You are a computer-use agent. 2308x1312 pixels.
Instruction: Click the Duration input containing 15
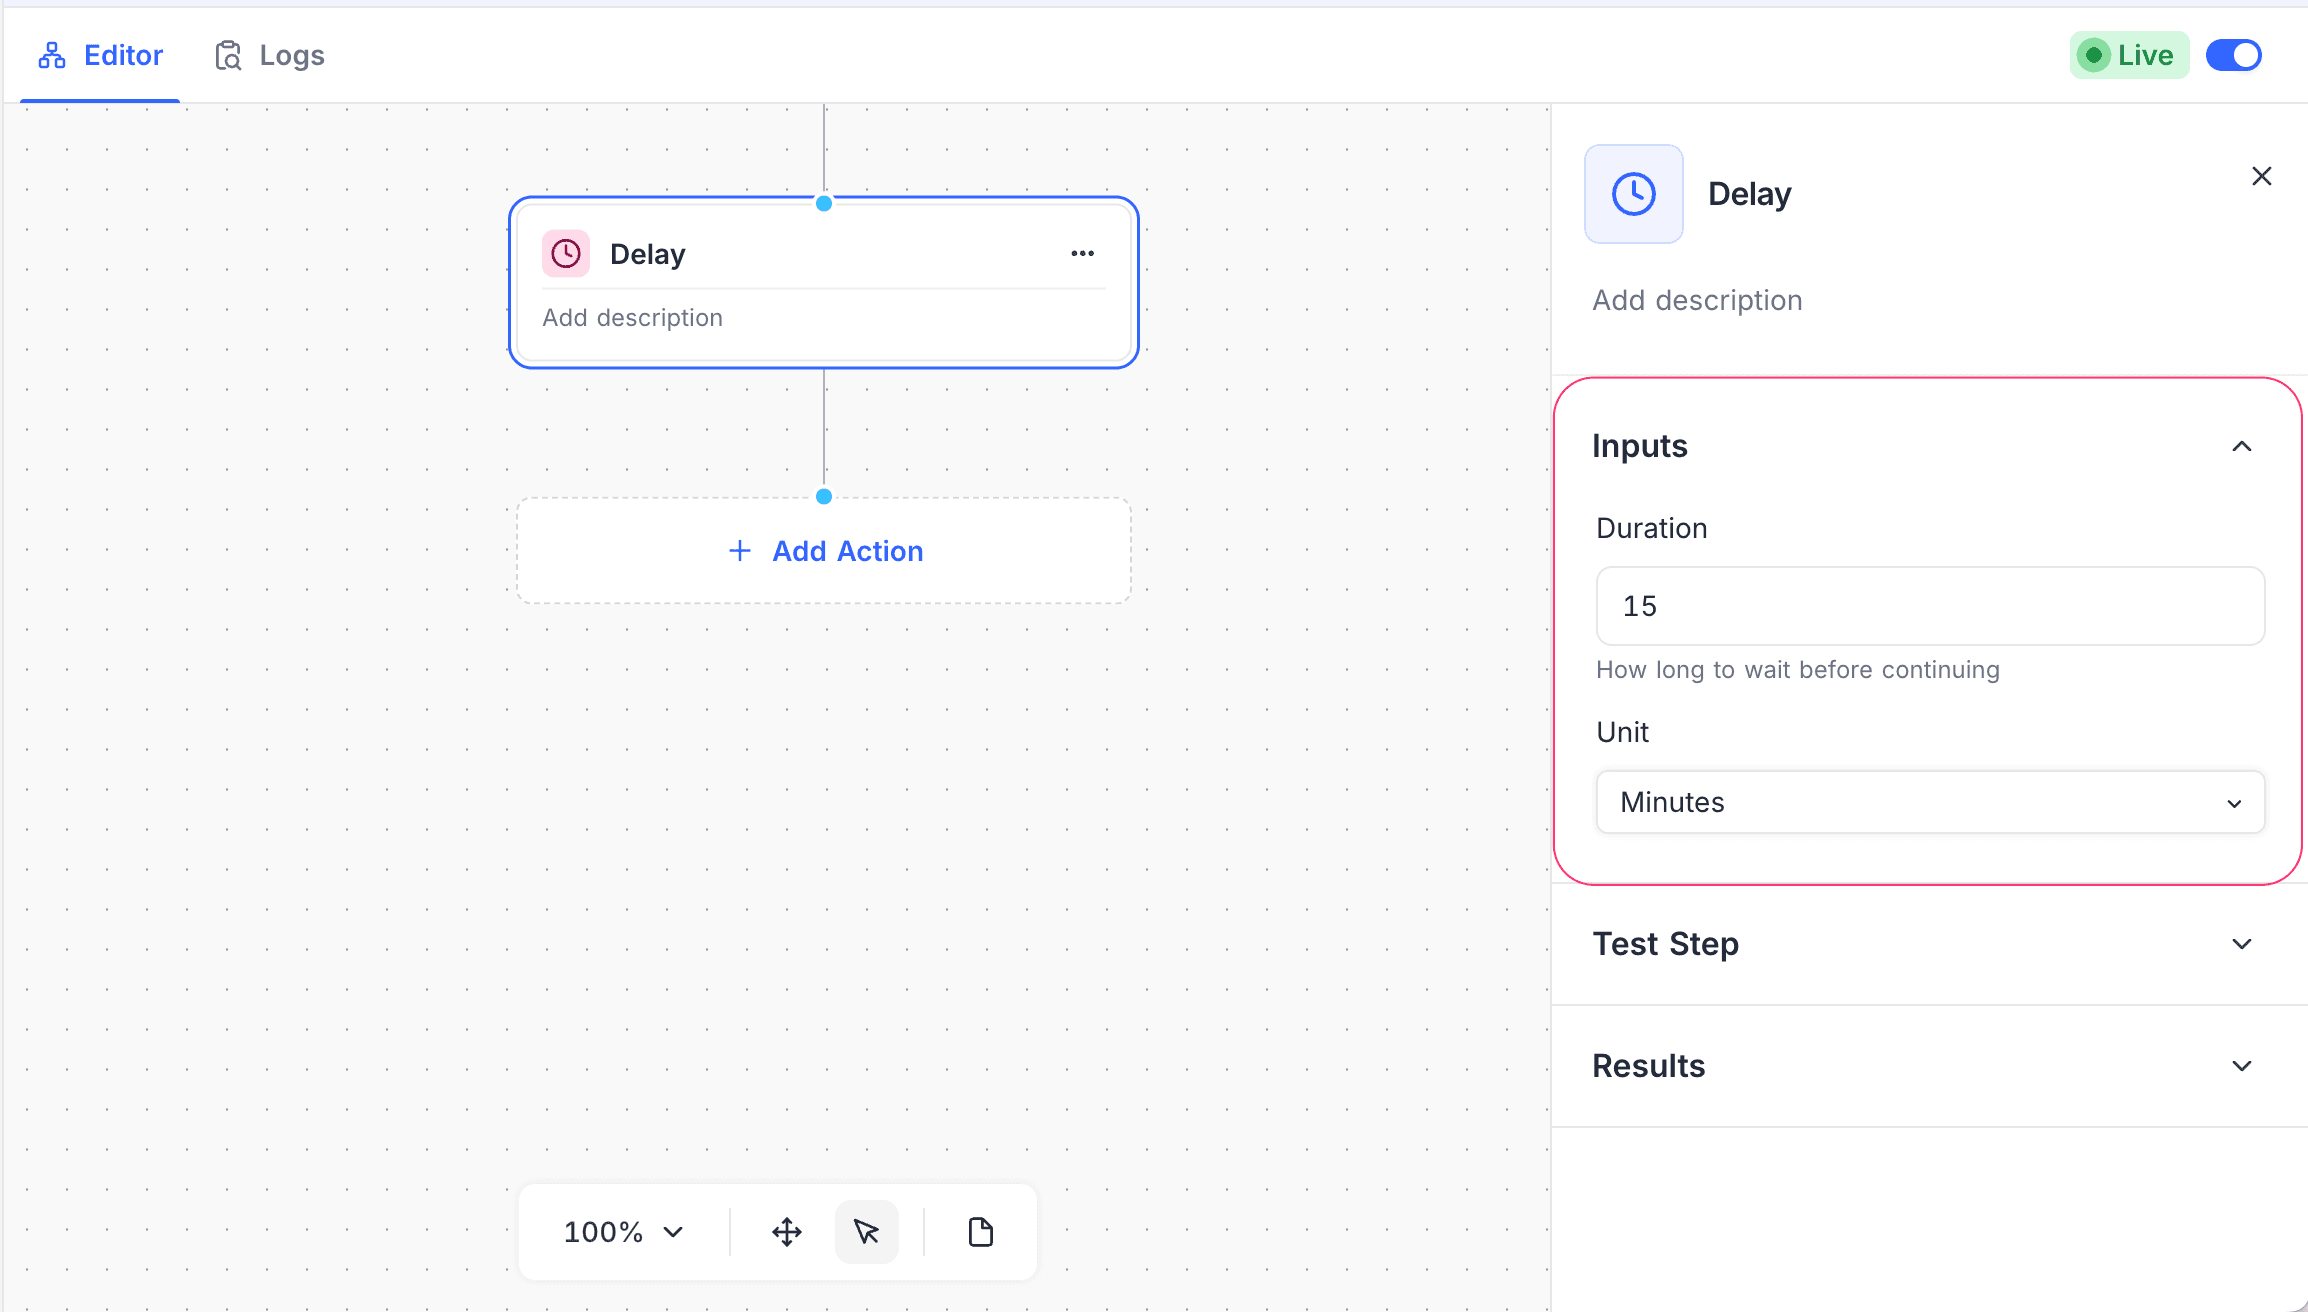pos(1929,606)
